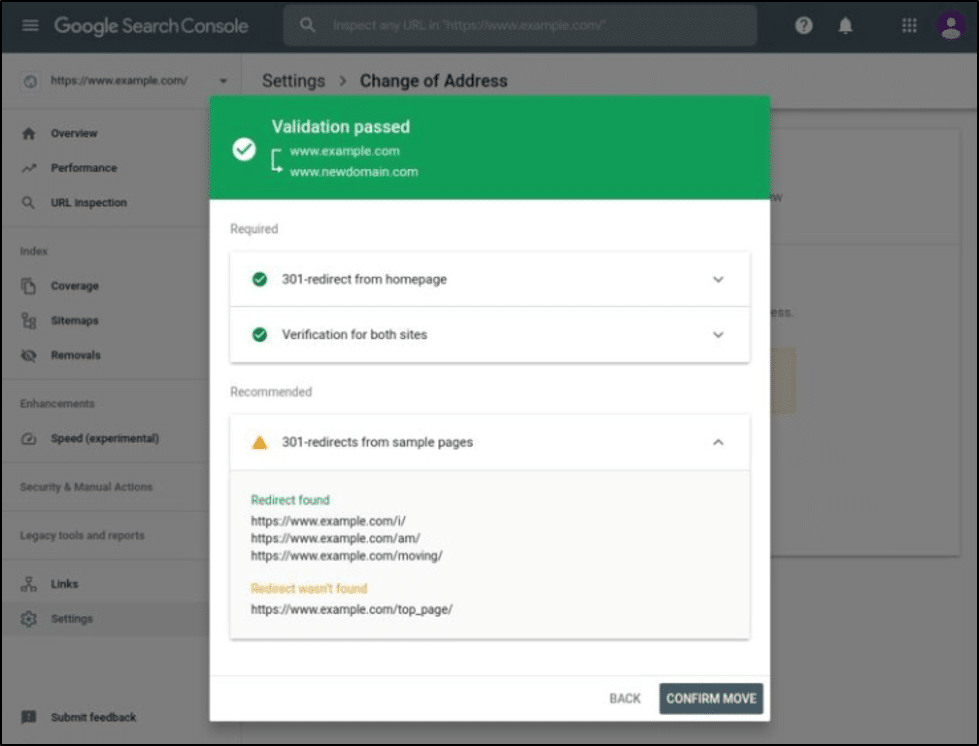
Task: Collapse 301-redirects from sample pages chevron
Action: [x=718, y=442]
